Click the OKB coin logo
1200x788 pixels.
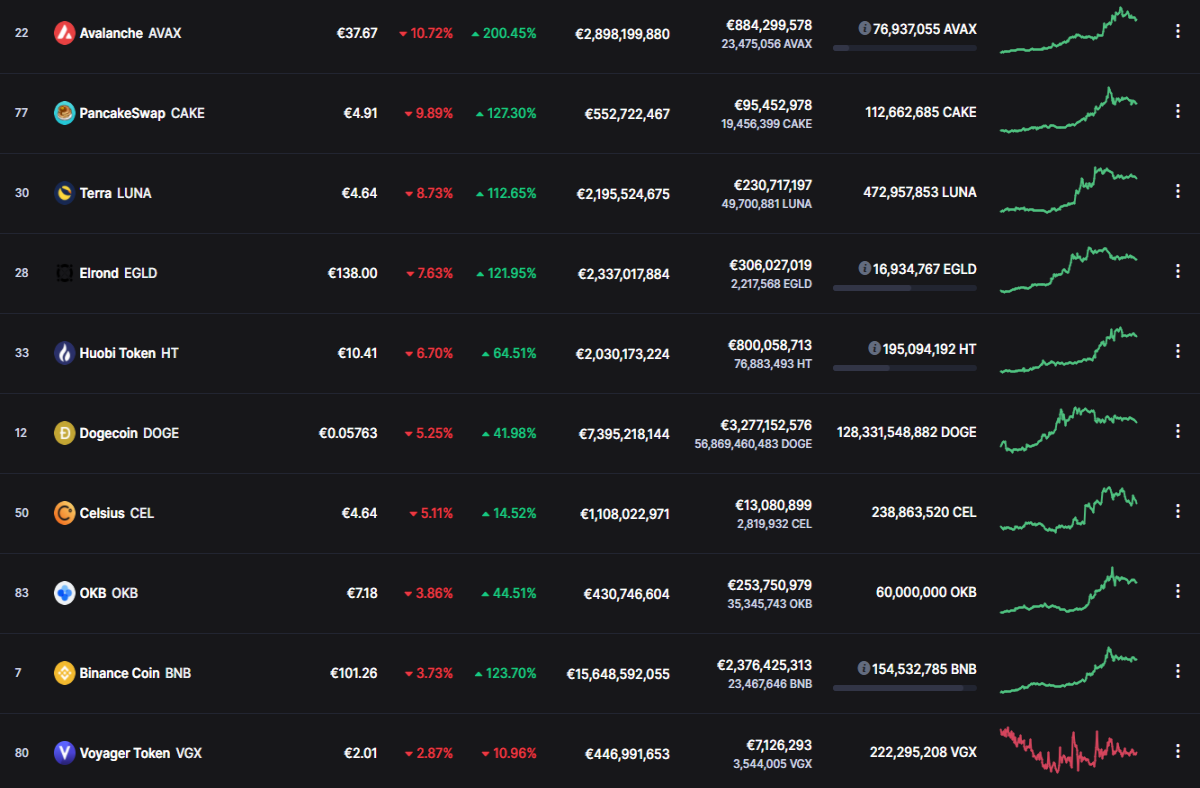tap(64, 593)
